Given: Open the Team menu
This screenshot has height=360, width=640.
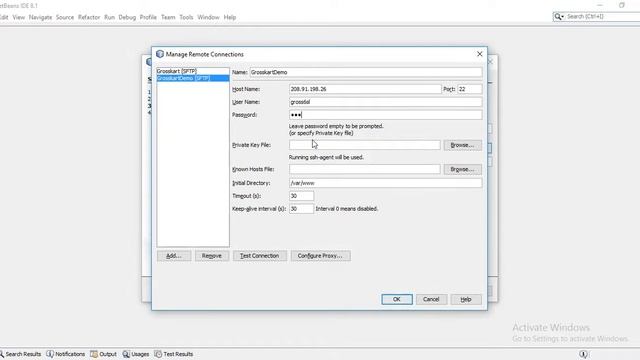Looking at the screenshot, I should point(168,17).
